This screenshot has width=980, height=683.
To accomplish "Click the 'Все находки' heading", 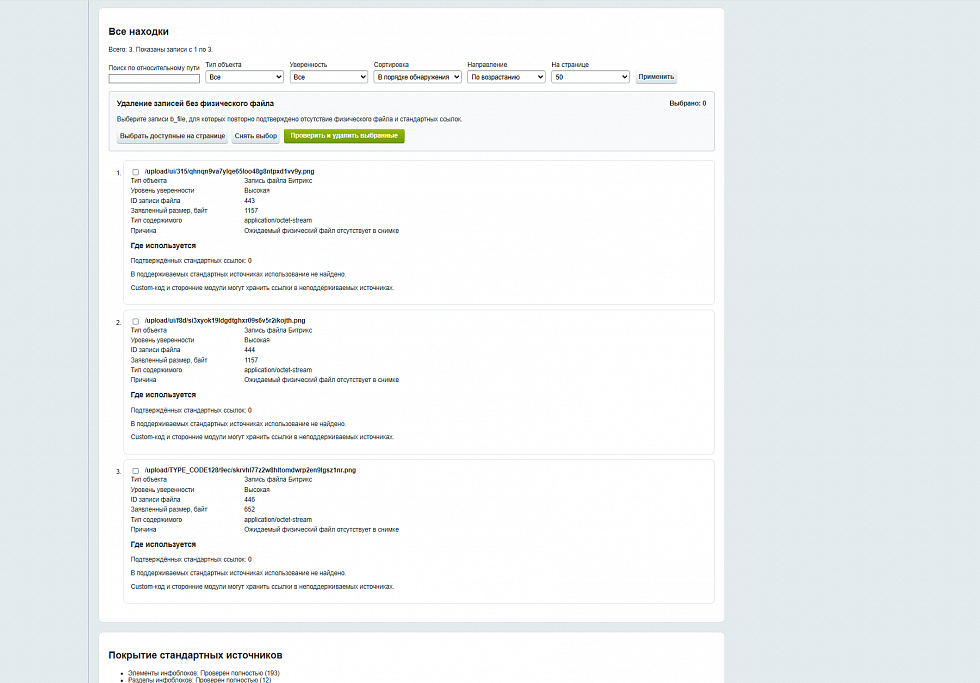I will click(x=139, y=31).
